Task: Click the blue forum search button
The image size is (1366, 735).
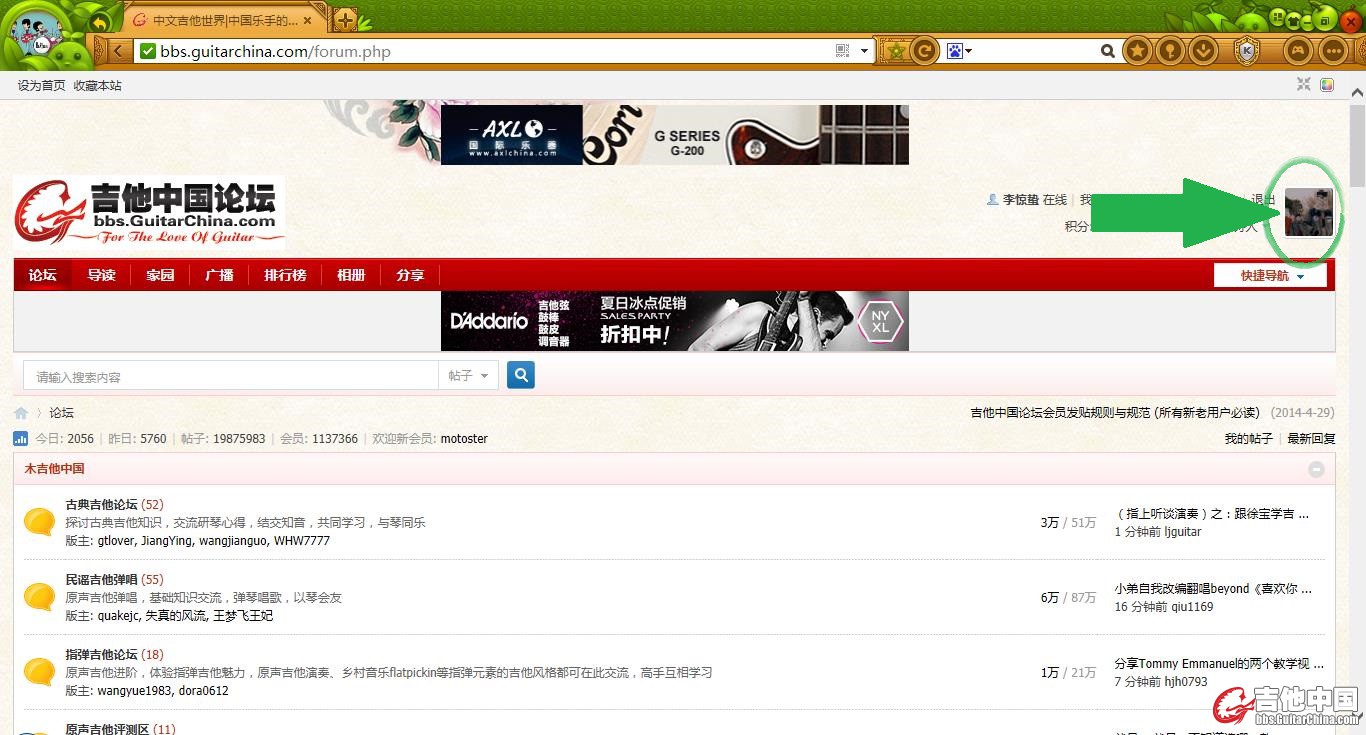Action: click(x=521, y=375)
